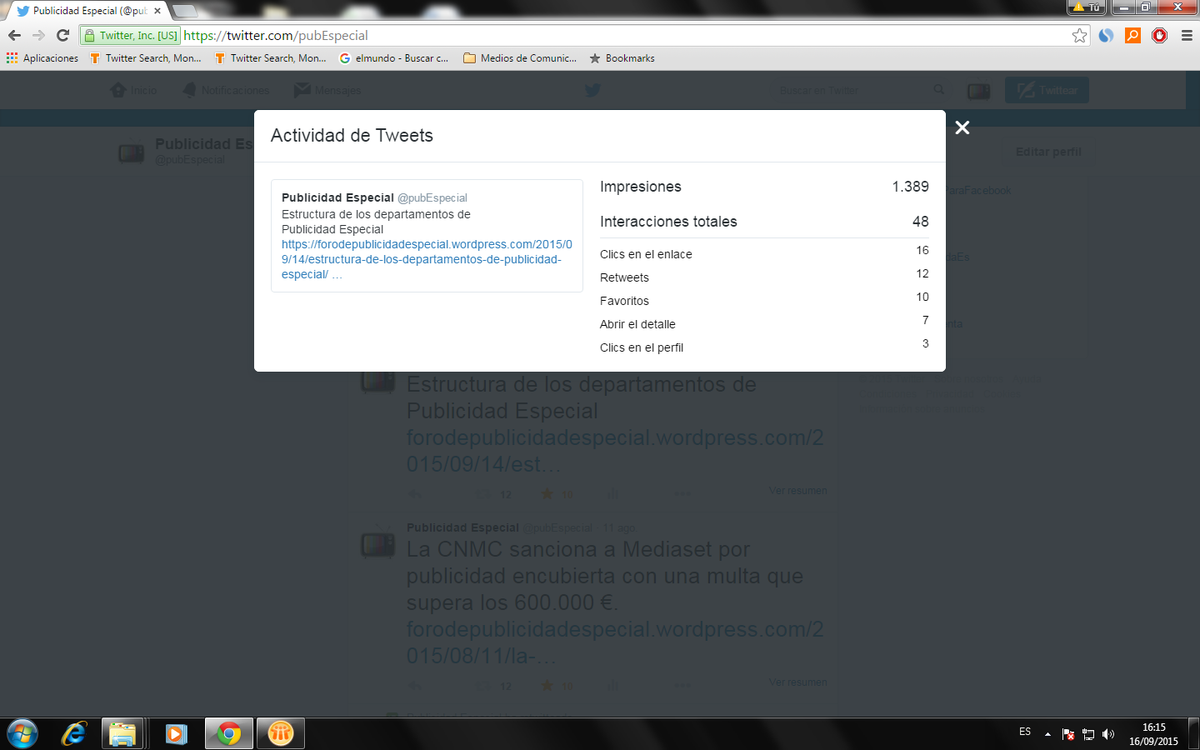The height and width of the screenshot is (750, 1200).
Task: Open the foro de publicidad especial link in dialog
Action: tap(427, 259)
